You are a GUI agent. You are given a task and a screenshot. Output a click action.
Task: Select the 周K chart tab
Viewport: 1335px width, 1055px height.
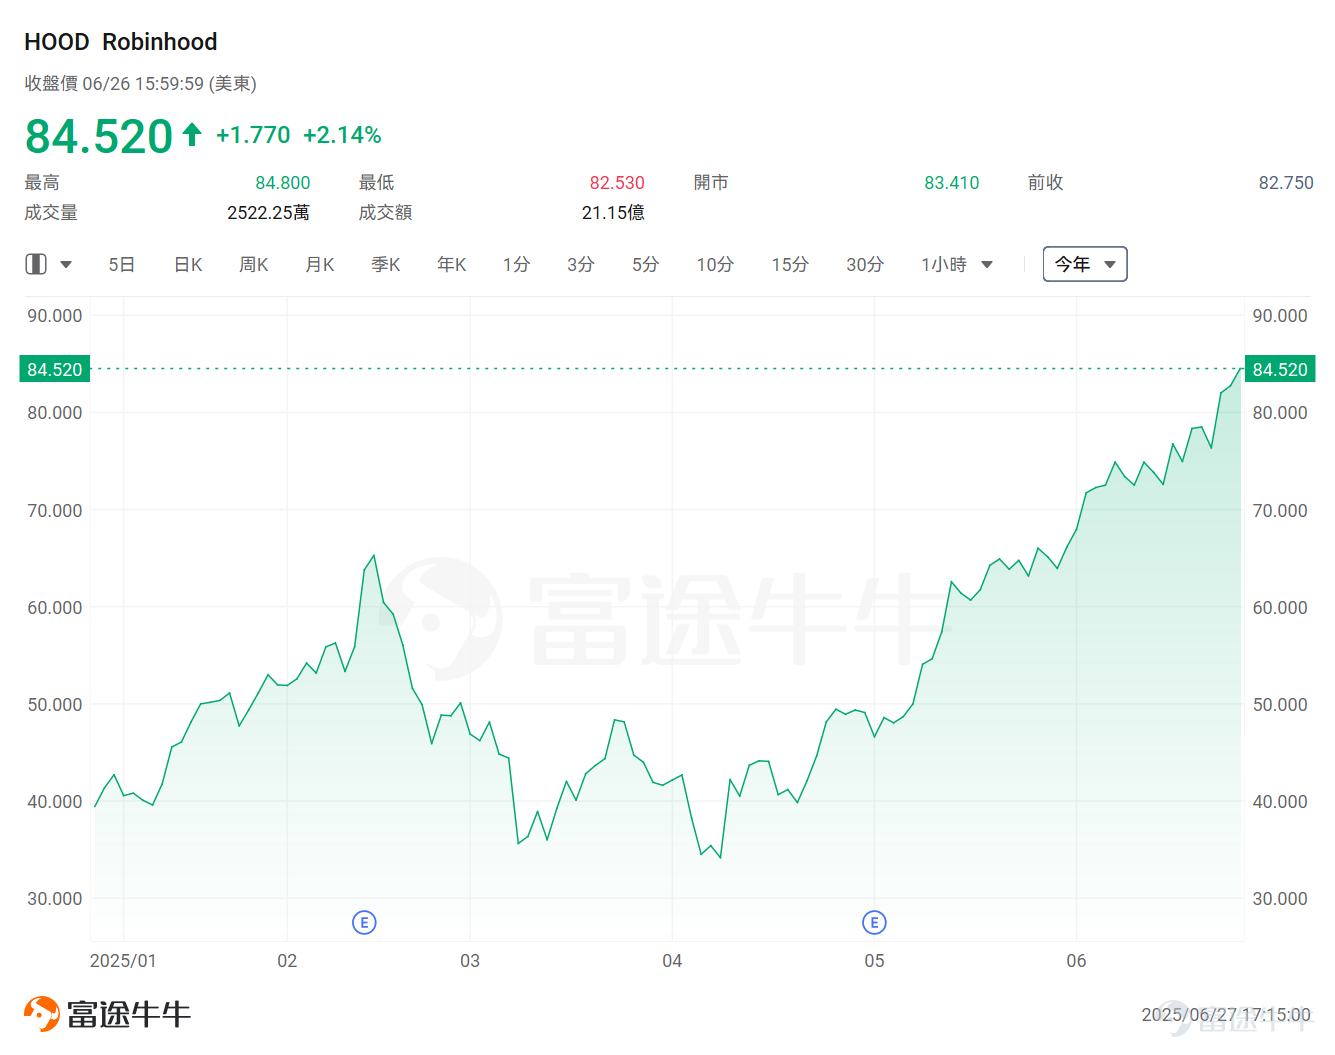pyautogui.click(x=254, y=264)
